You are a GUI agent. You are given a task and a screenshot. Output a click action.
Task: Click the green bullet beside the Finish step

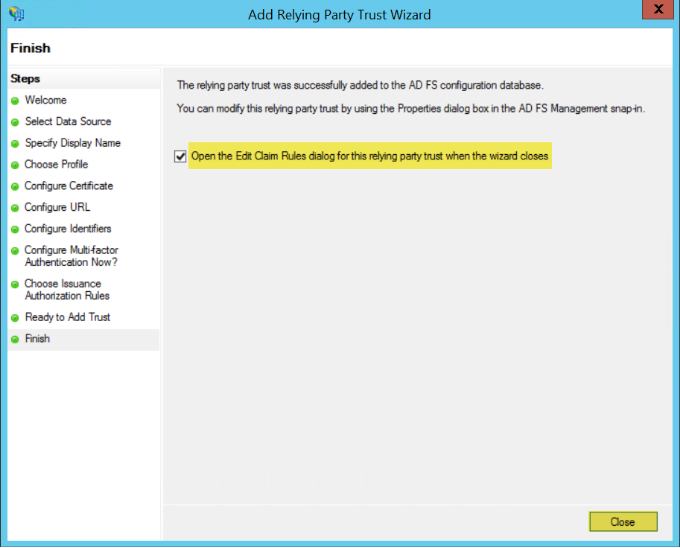15,340
